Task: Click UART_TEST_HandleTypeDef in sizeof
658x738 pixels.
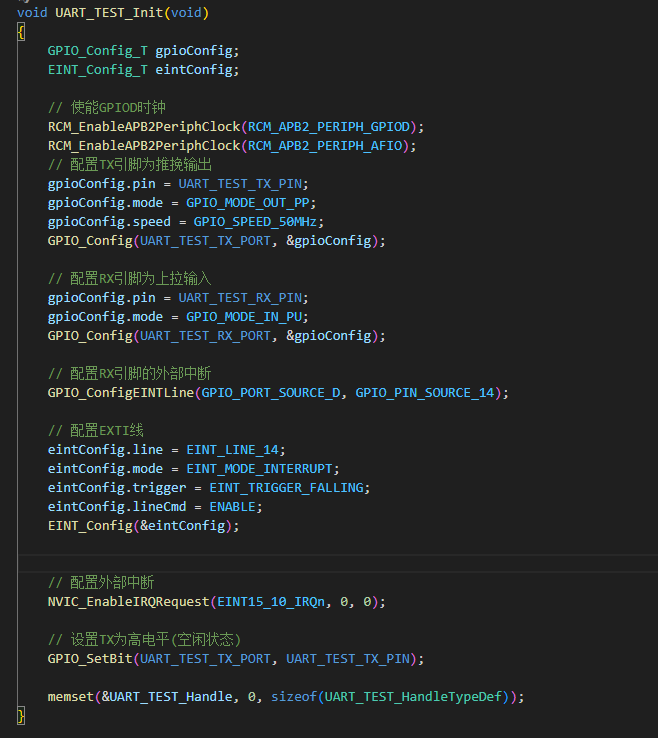Action: point(414,697)
